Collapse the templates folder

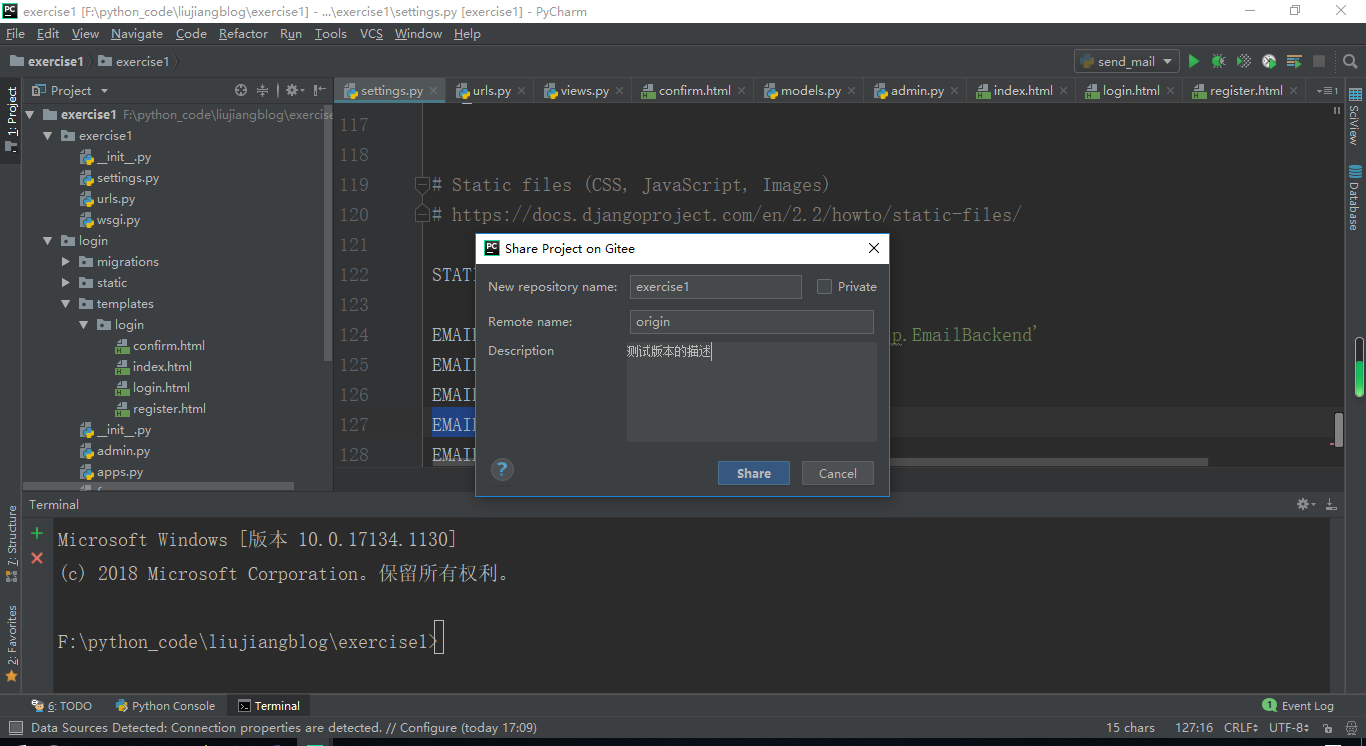click(66, 303)
